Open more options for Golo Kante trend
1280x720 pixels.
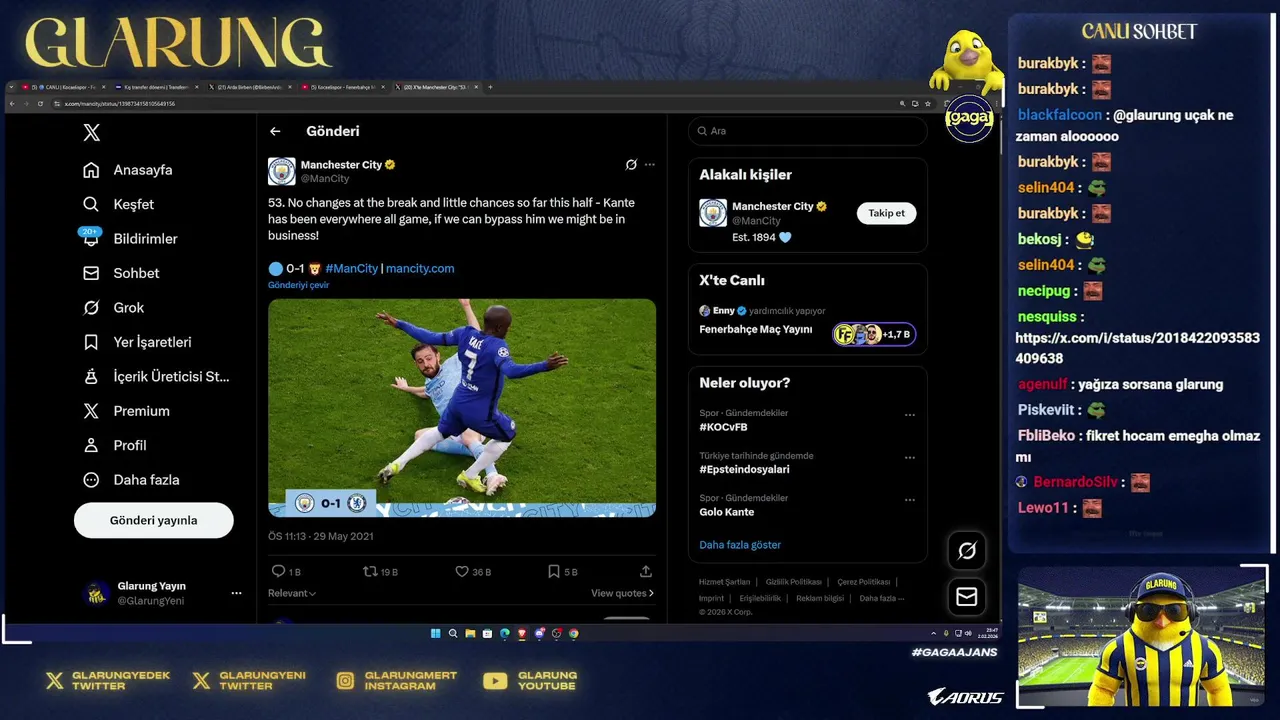910,499
